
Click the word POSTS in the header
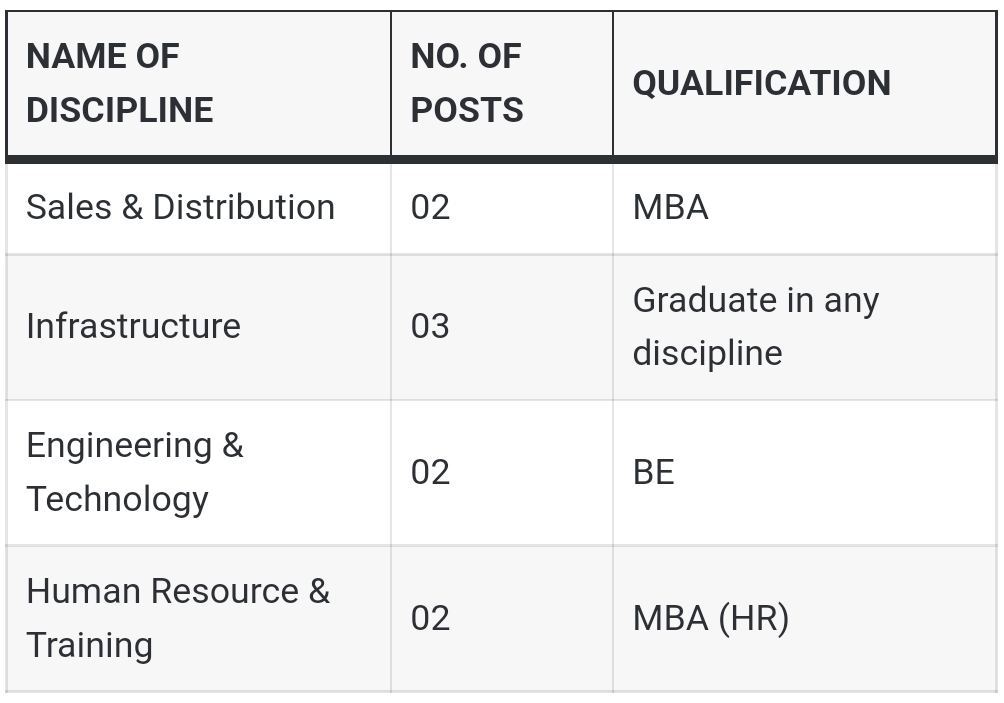467,110
